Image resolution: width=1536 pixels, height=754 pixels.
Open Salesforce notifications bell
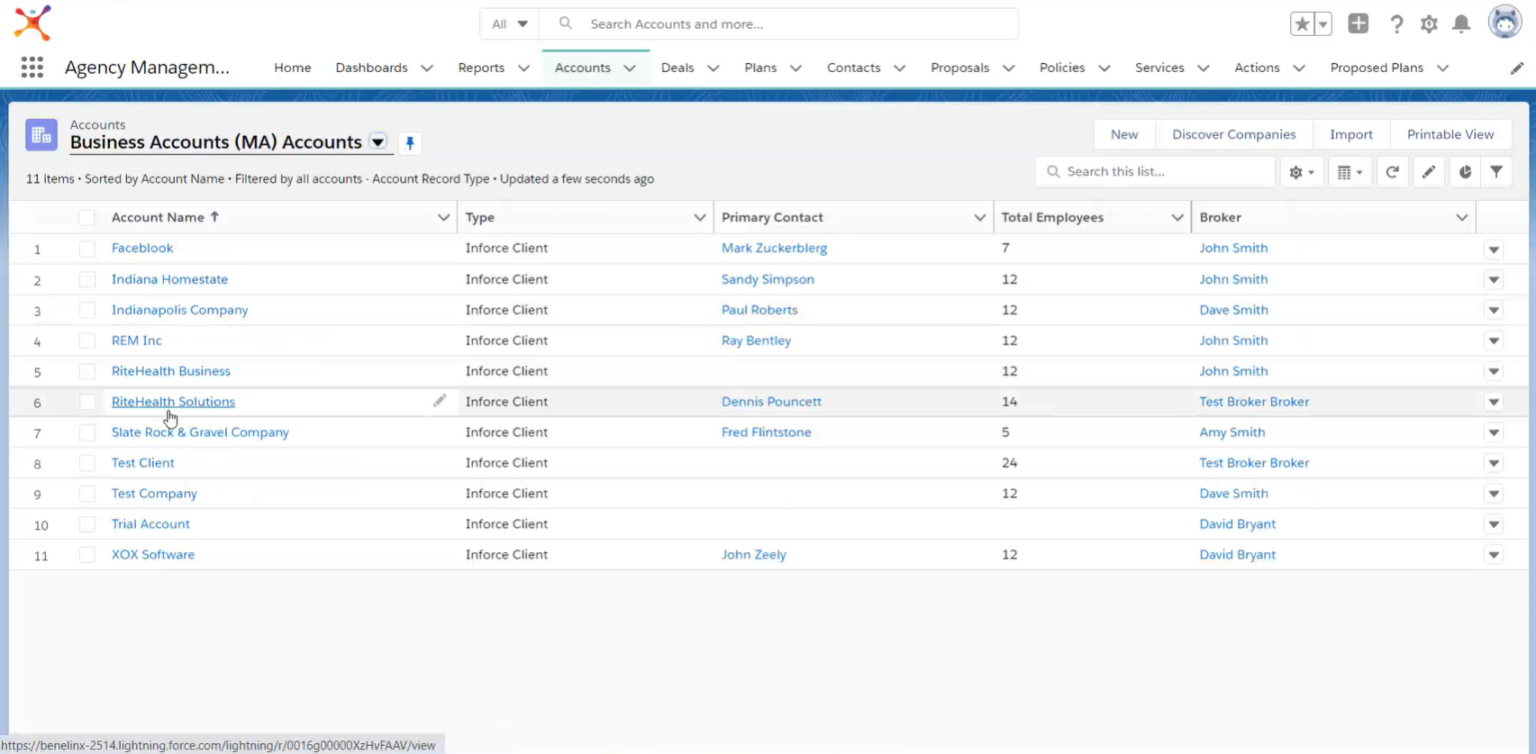1461,23
